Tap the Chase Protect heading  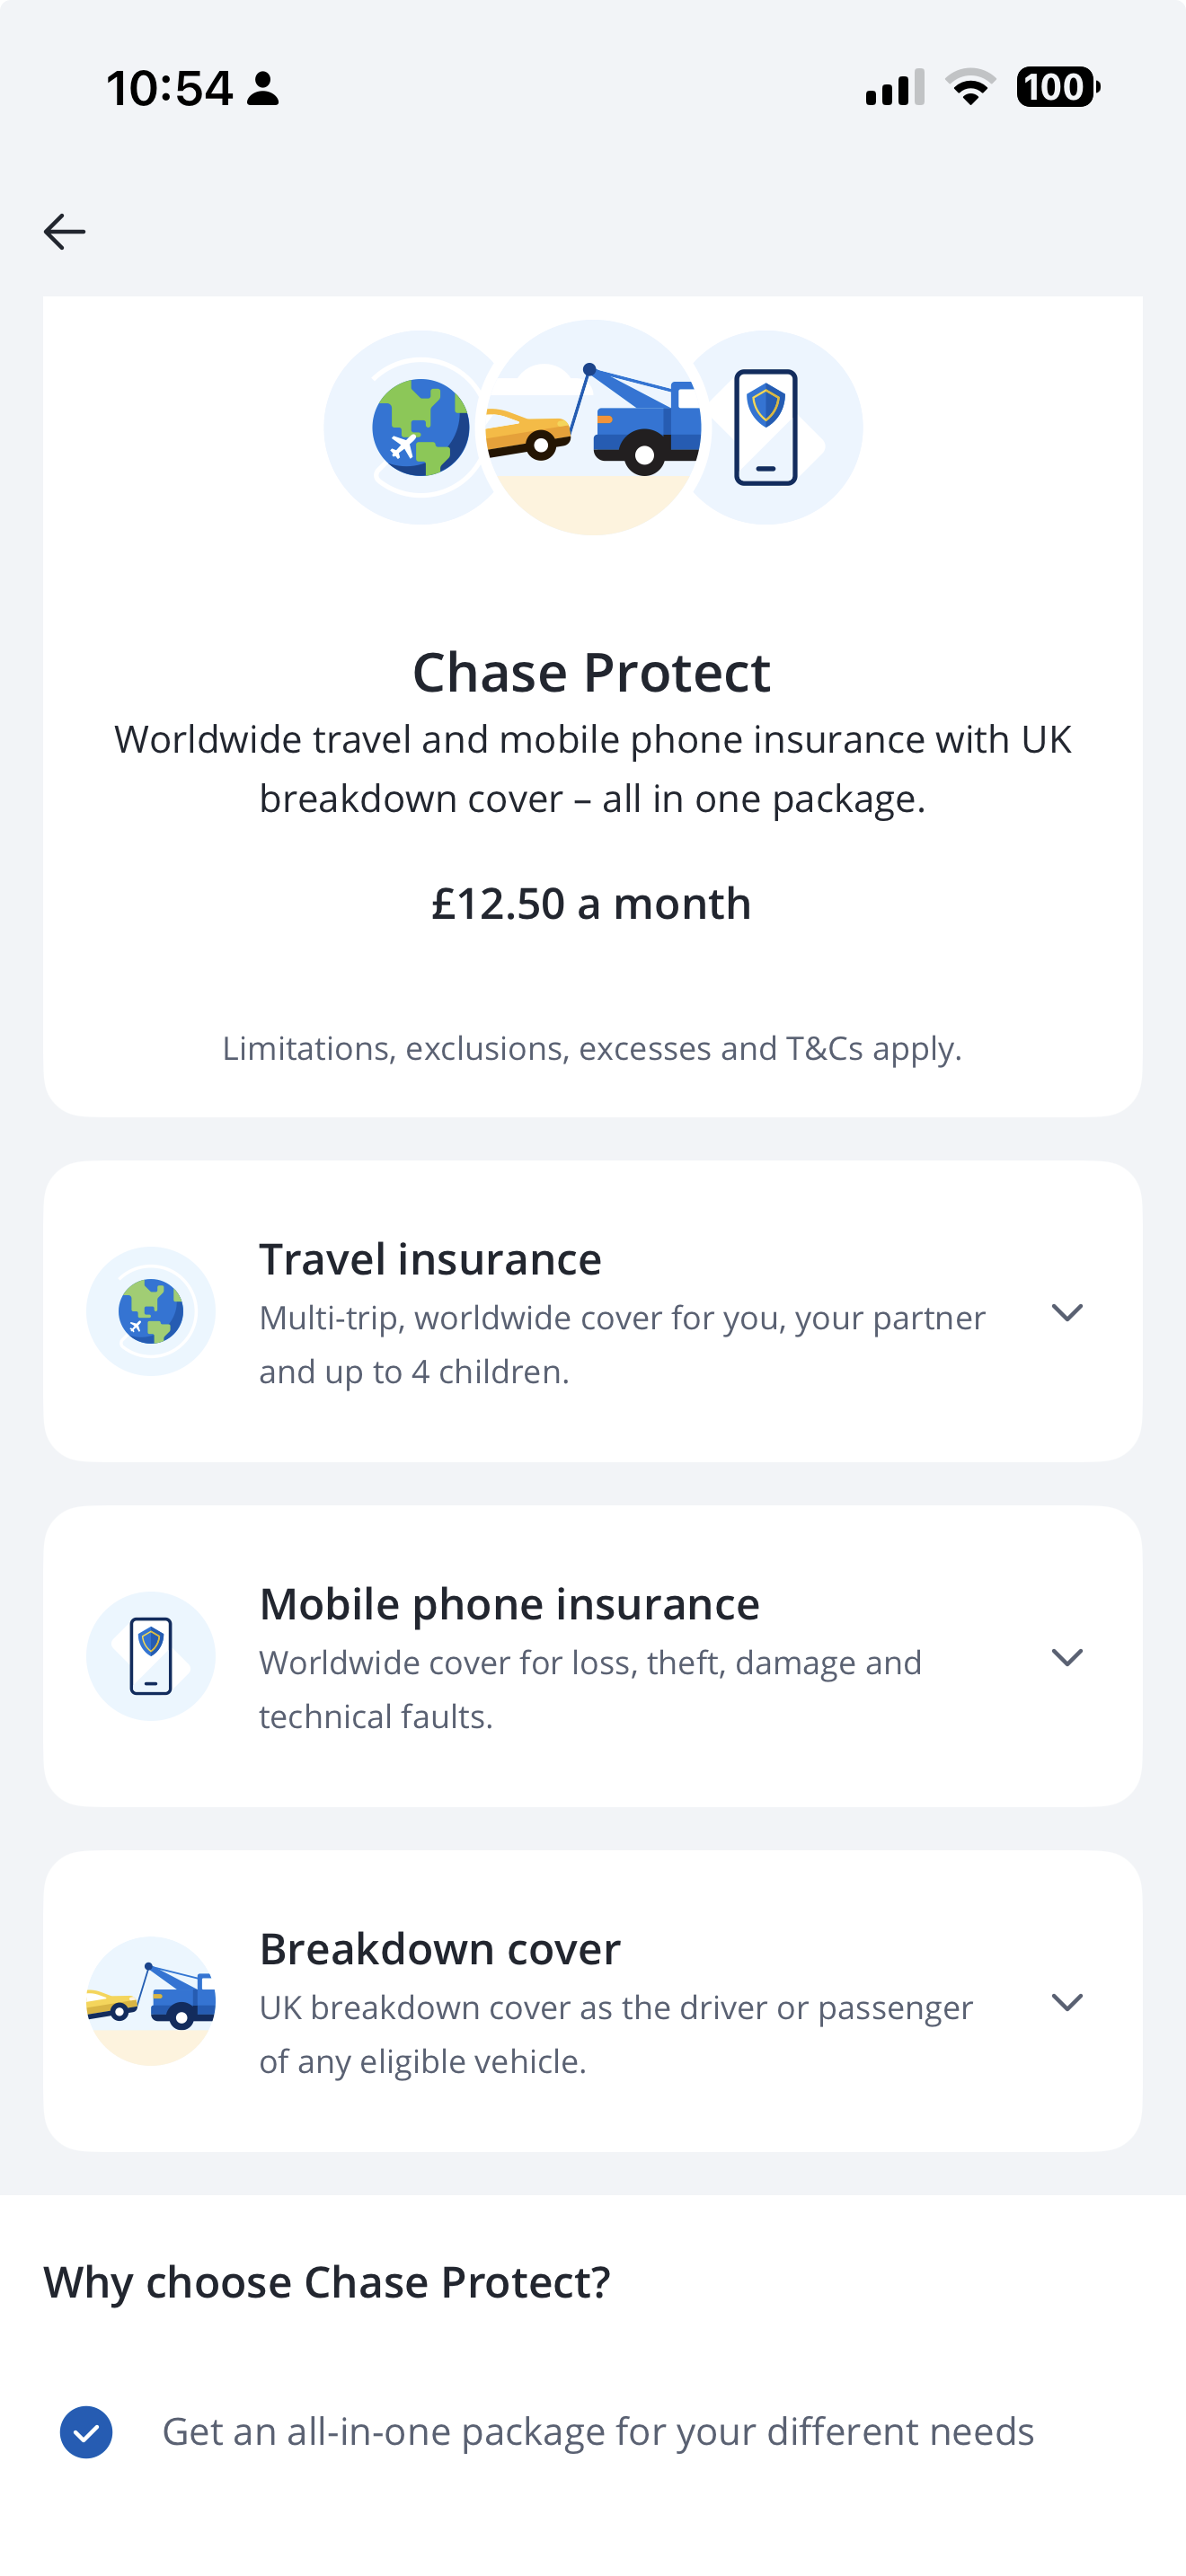pos(592,672)
